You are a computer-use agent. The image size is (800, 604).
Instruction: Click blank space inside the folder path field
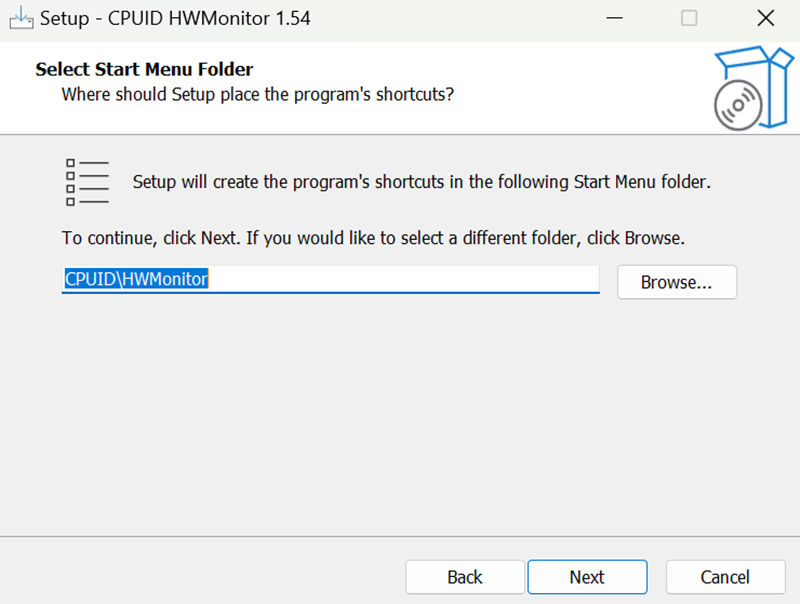420,280
